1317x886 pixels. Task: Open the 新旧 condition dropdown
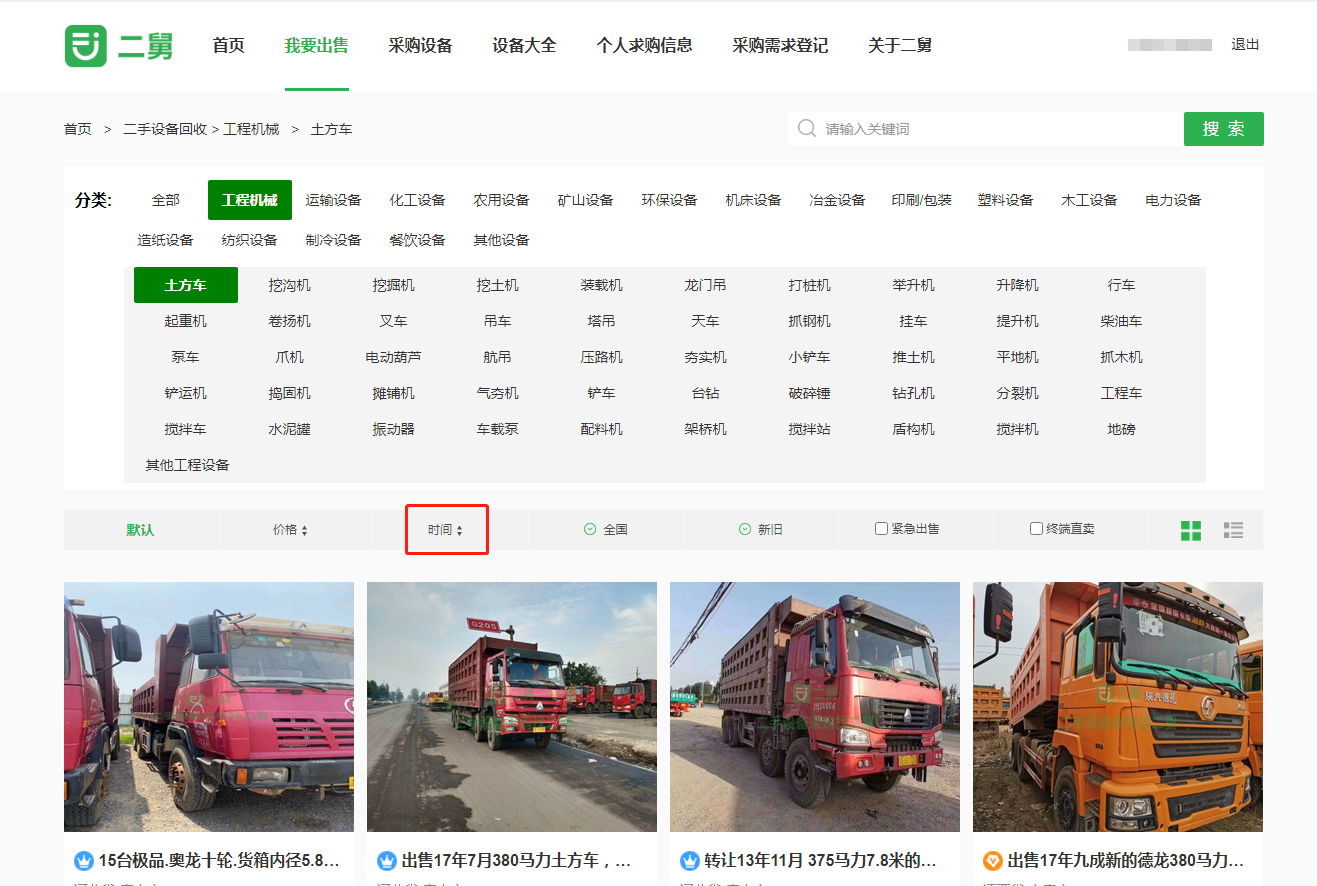(761, 530)
